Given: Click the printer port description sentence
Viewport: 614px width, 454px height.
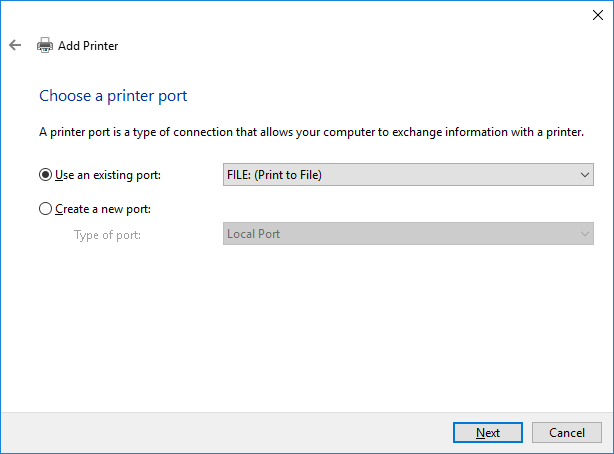Looking at the screenshot, I should pos(311,132).
